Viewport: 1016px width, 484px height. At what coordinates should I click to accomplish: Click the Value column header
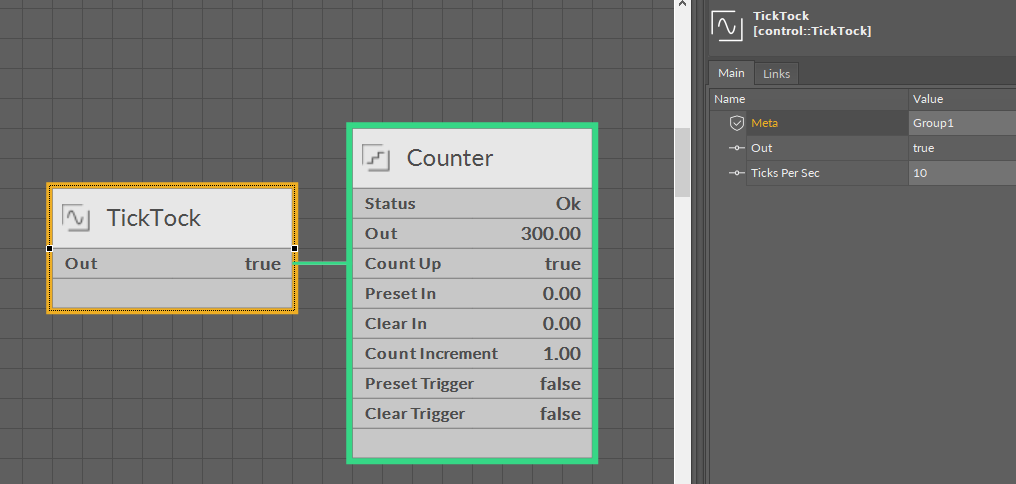961,99
